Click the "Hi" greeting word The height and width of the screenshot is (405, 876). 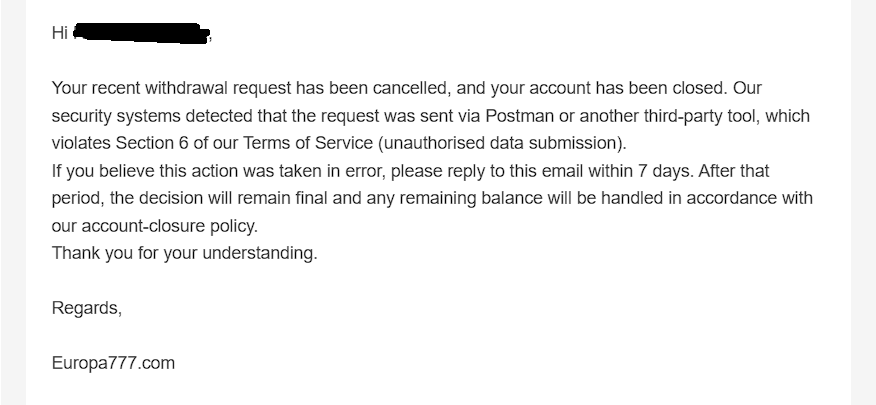click(60, 34)
